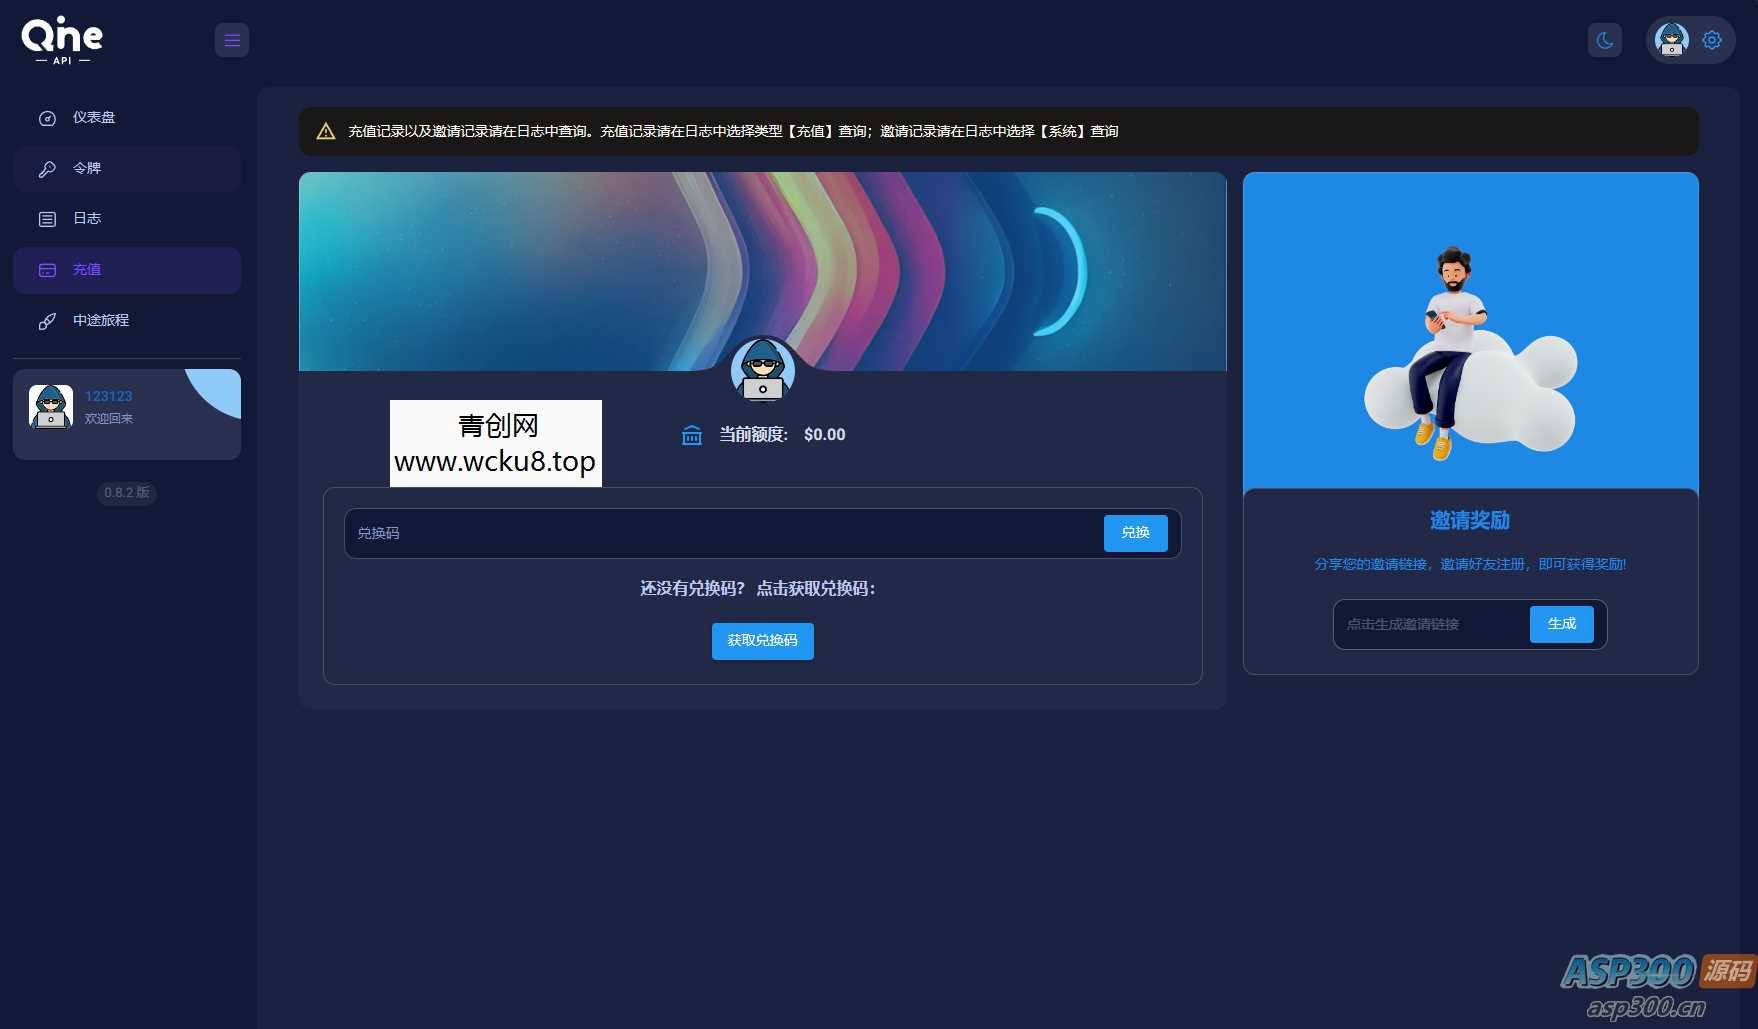Focus the 点击生成邀请链接 invite link field
This screenshot has height=1029, width=1758.
pos(1430,625)
